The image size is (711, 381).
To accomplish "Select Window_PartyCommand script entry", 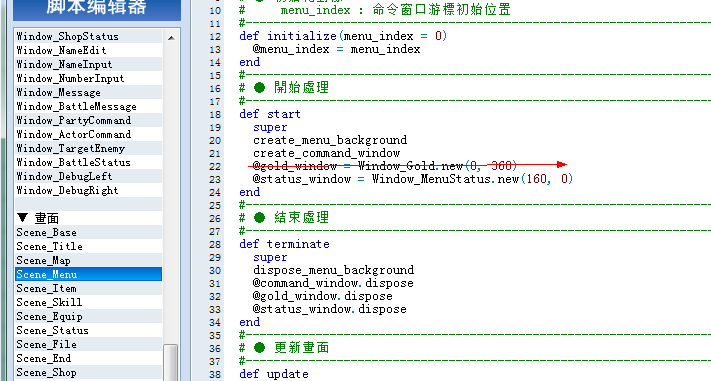I will (x=88, y=121).
